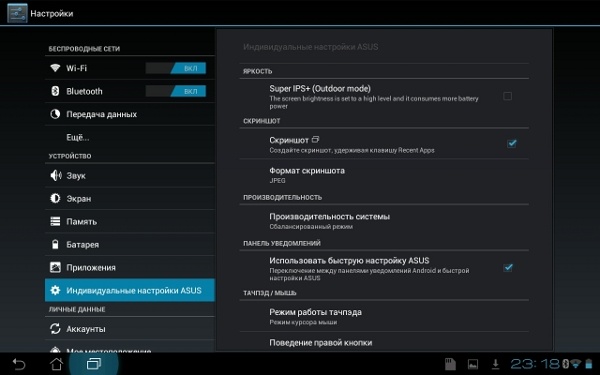
Task: Tap the gear icon for ASUS settings
Action: 55,290
